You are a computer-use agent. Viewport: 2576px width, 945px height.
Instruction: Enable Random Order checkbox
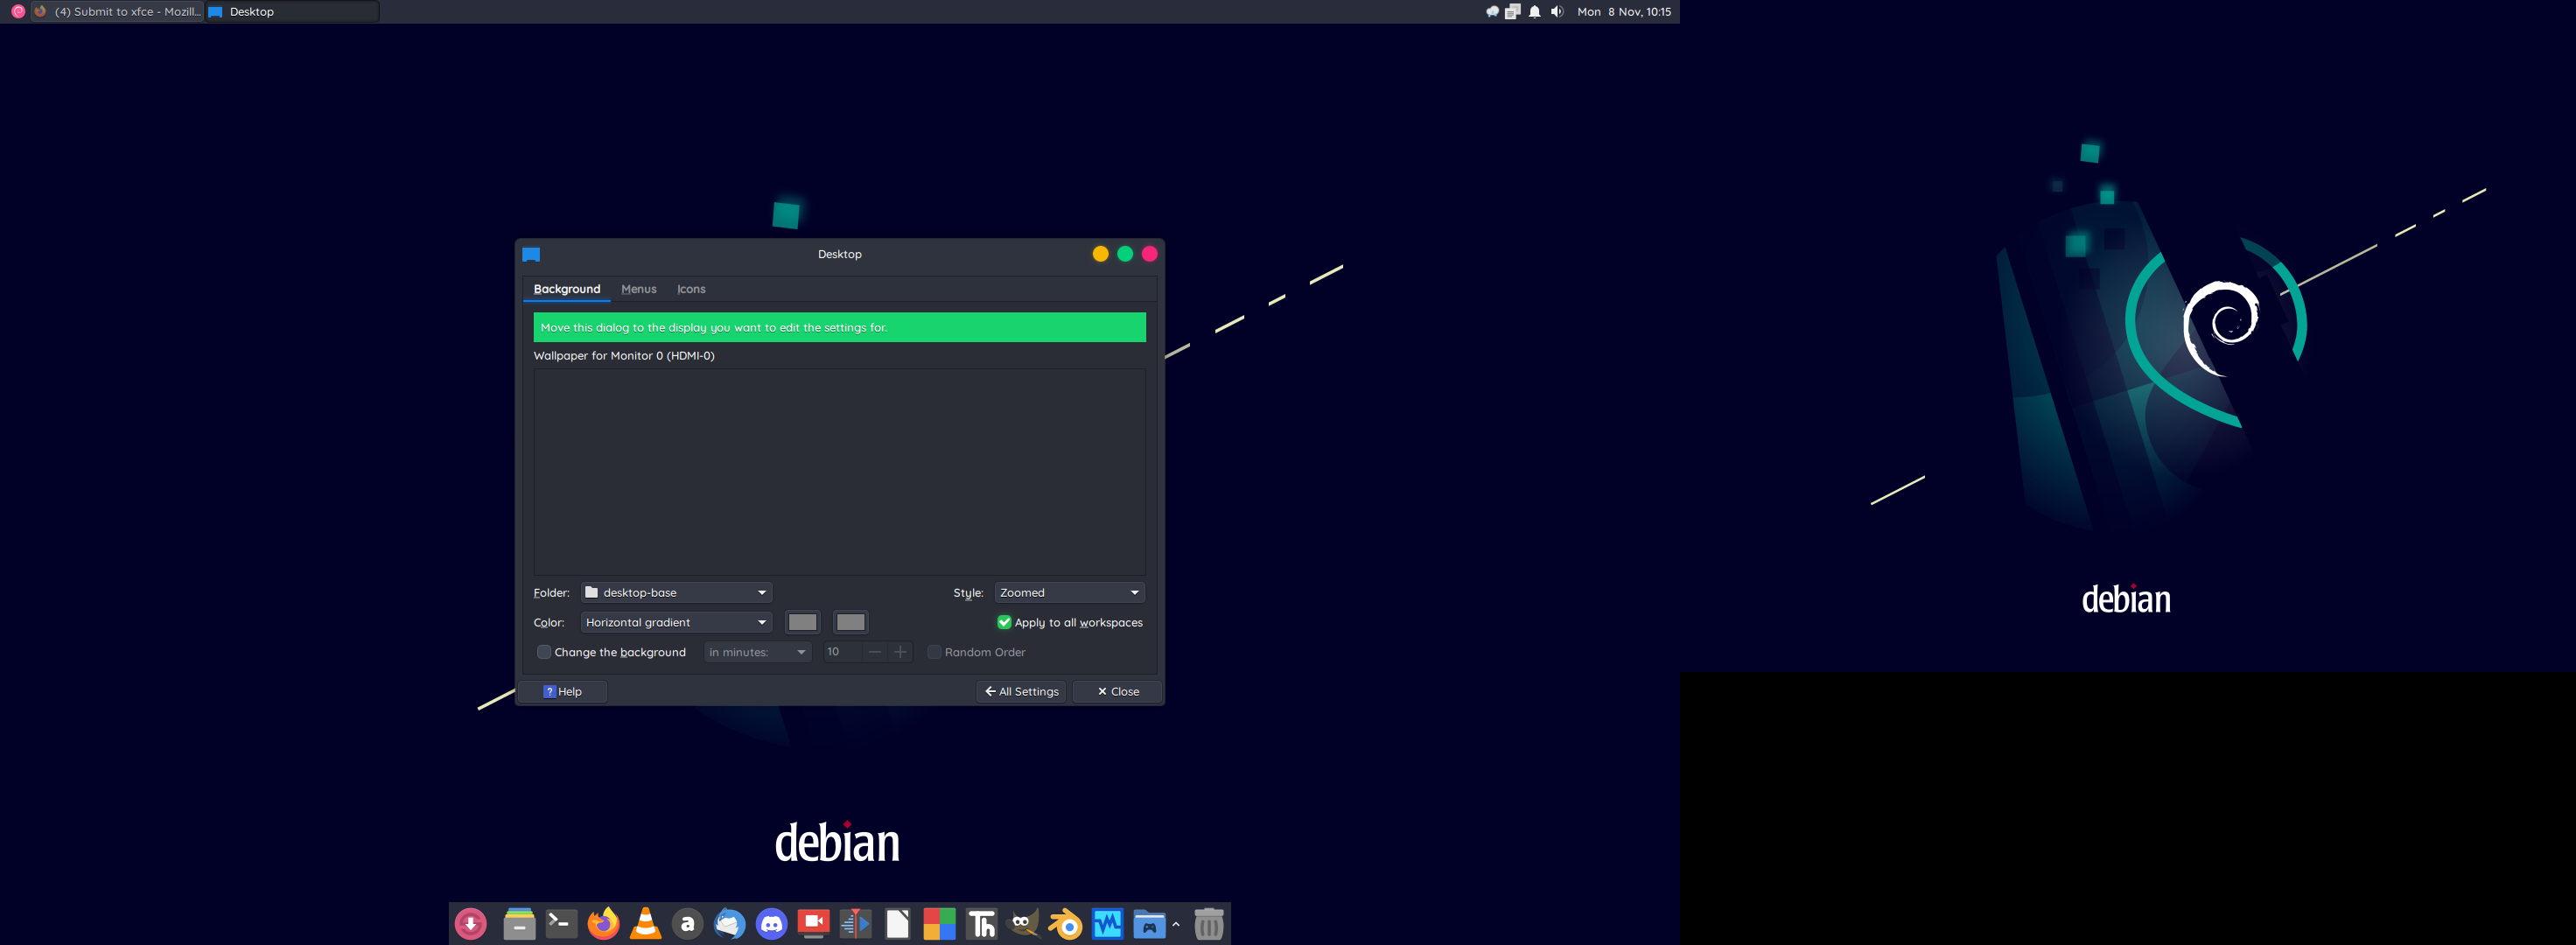932,651
